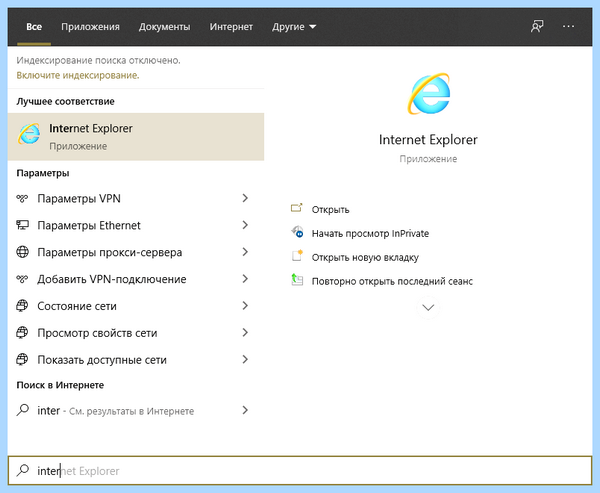This screenshot has height=493, width=600.
Task: Click the VPN icon beside Добавить VPN-подключение
Action: pos(22,279)
